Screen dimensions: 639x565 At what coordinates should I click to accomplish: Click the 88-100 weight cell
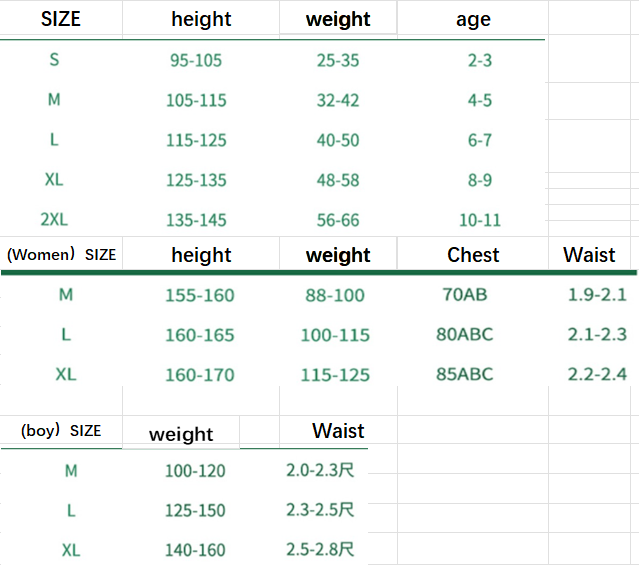[x=335, y=295]
